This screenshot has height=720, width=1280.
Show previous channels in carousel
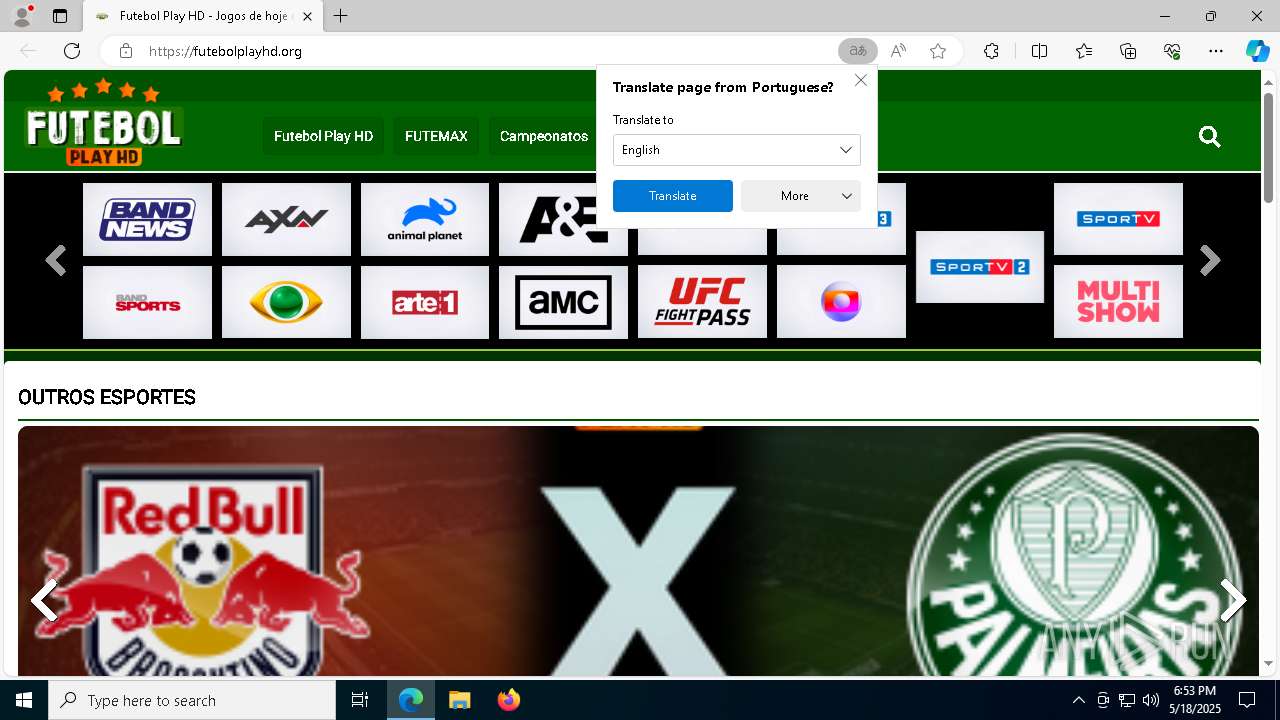(x=55, y=261)
